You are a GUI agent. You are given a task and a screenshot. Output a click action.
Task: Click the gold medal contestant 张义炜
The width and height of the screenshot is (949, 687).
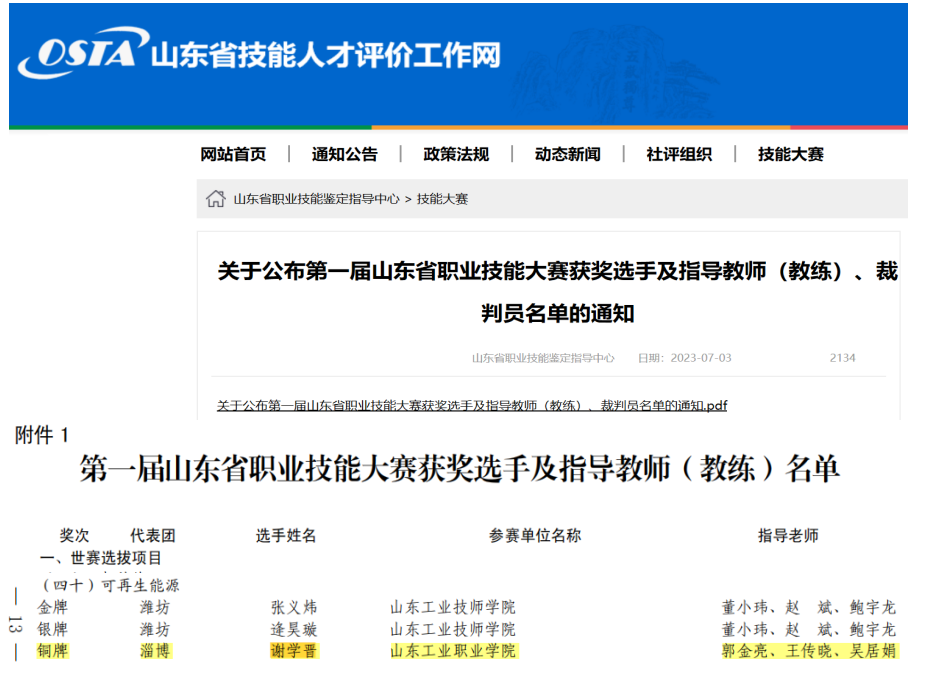[x=293, y=607]
